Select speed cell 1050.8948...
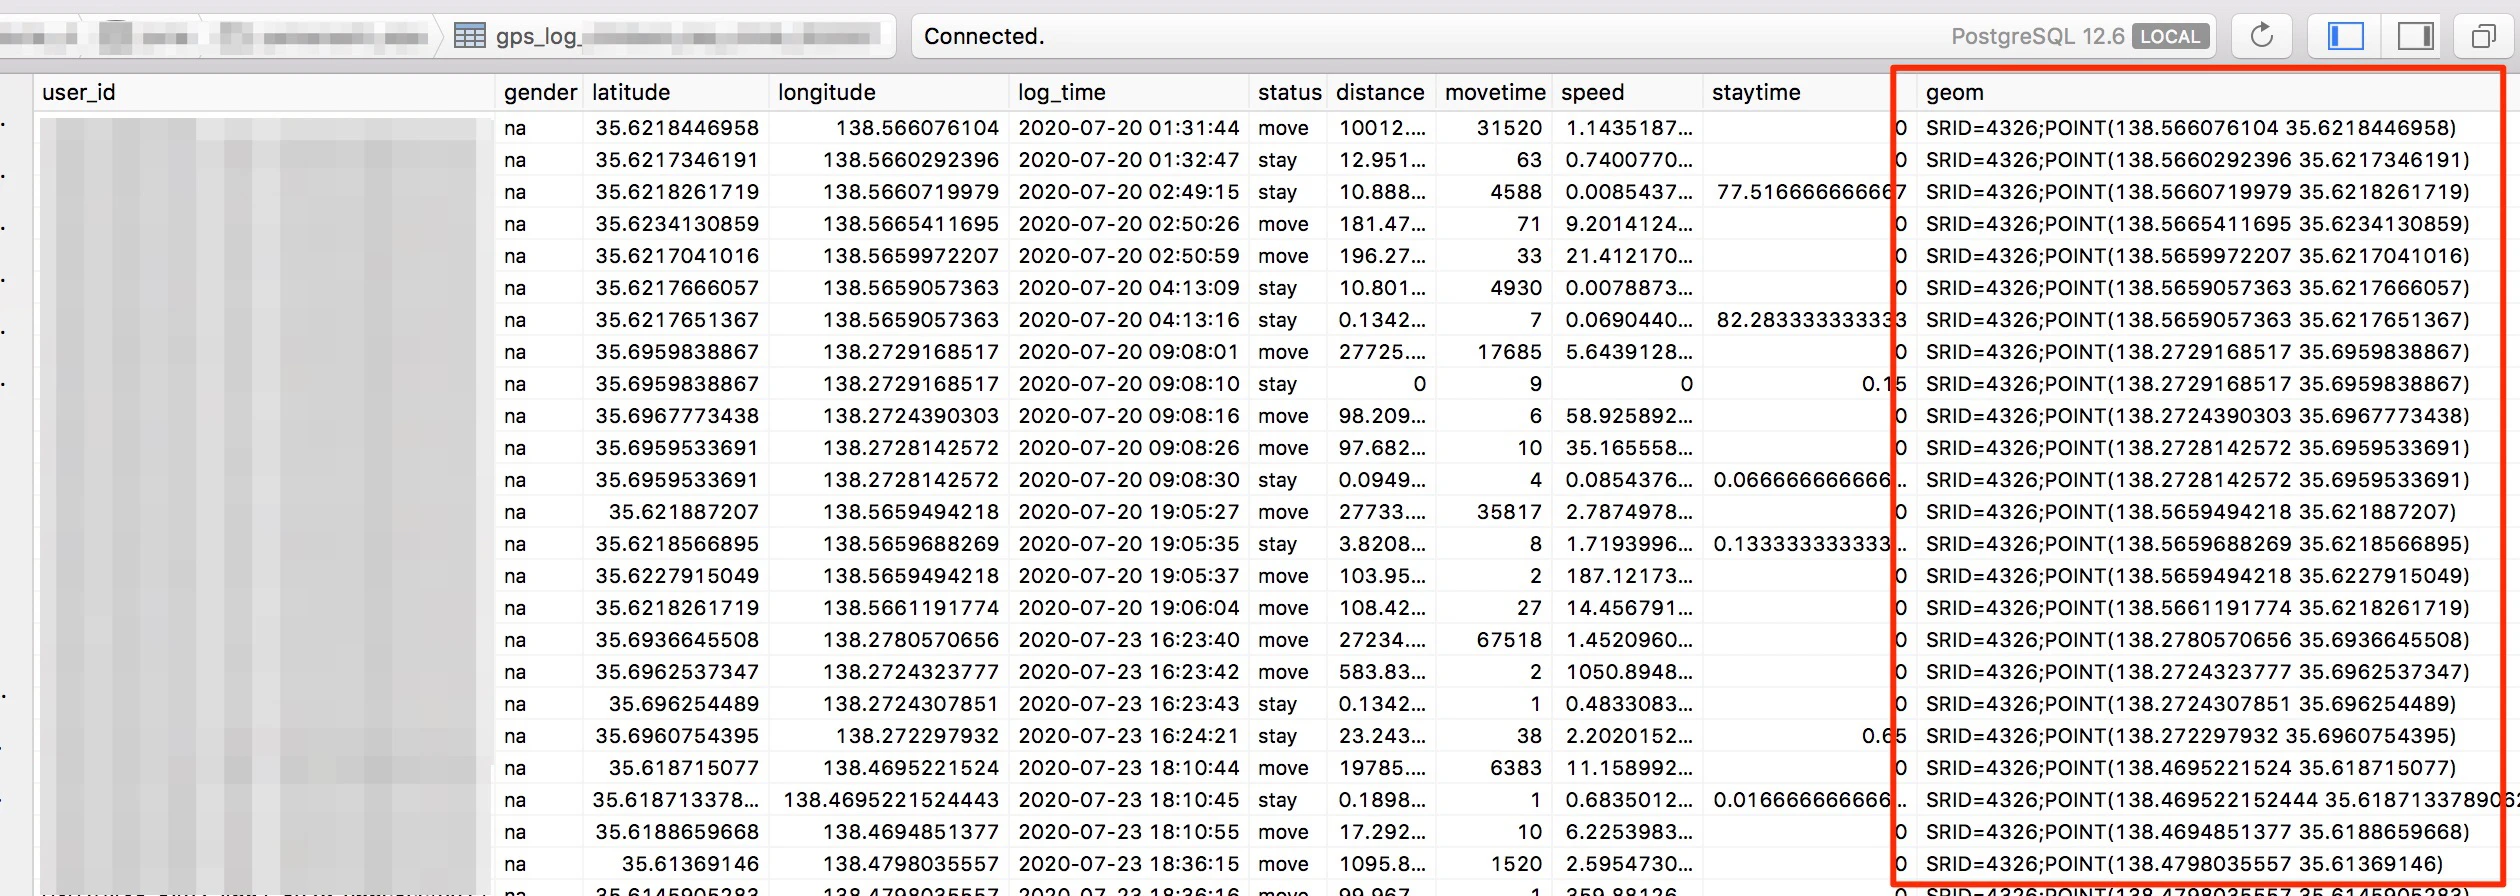 click(x=1629, y=672)
